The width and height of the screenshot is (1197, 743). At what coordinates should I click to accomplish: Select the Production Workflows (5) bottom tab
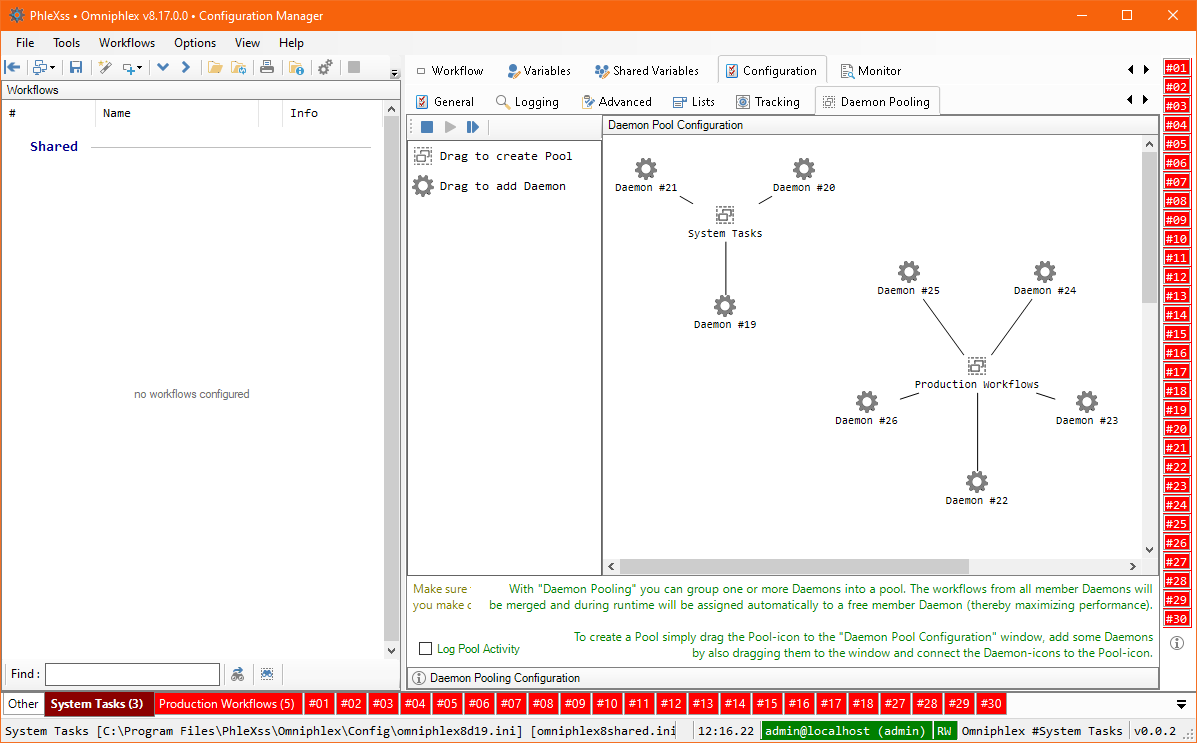[x=227, y=704]
